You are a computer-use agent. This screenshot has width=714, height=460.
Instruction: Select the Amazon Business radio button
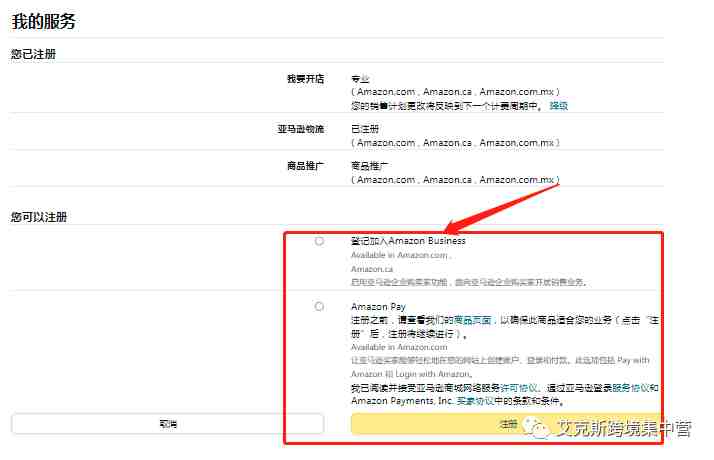(319, 241)
